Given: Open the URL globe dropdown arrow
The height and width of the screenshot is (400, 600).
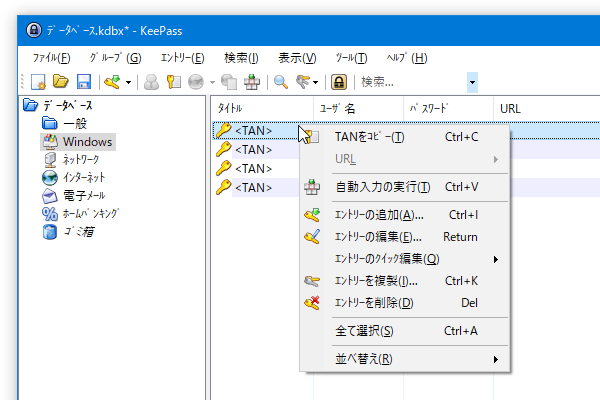Looking at the screenshot, I should 212,82.
